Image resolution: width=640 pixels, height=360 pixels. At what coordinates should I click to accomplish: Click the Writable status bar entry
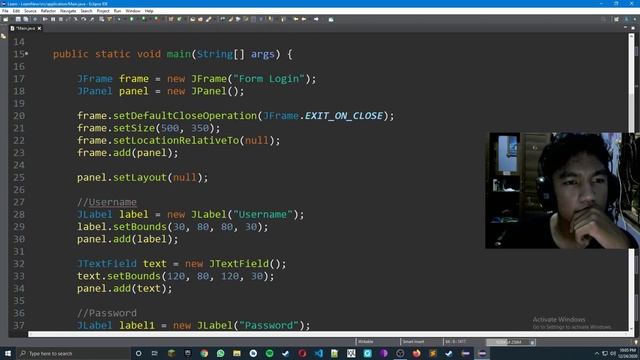click(x=366, y=342)
